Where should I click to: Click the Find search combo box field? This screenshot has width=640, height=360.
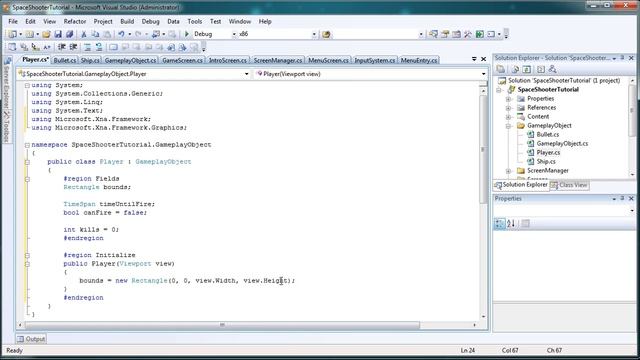pos(378,34)
